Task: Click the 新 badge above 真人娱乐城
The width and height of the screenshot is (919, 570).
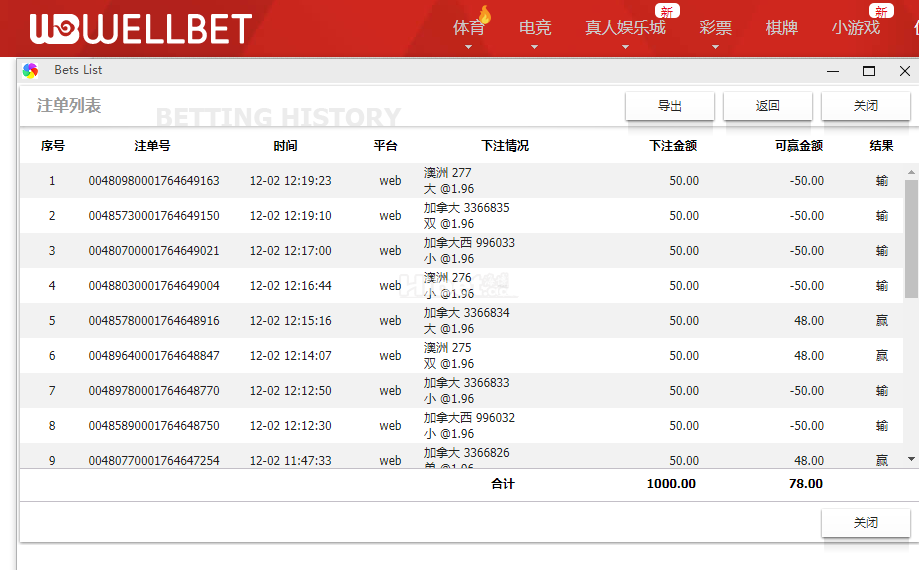Action: click(x=667, y=11)
